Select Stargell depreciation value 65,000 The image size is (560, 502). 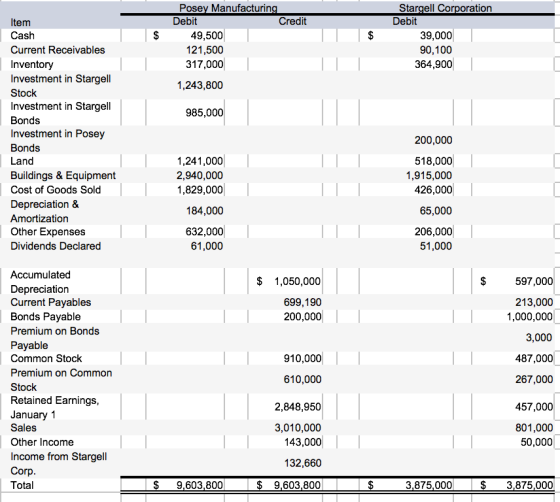coord(436,211)
